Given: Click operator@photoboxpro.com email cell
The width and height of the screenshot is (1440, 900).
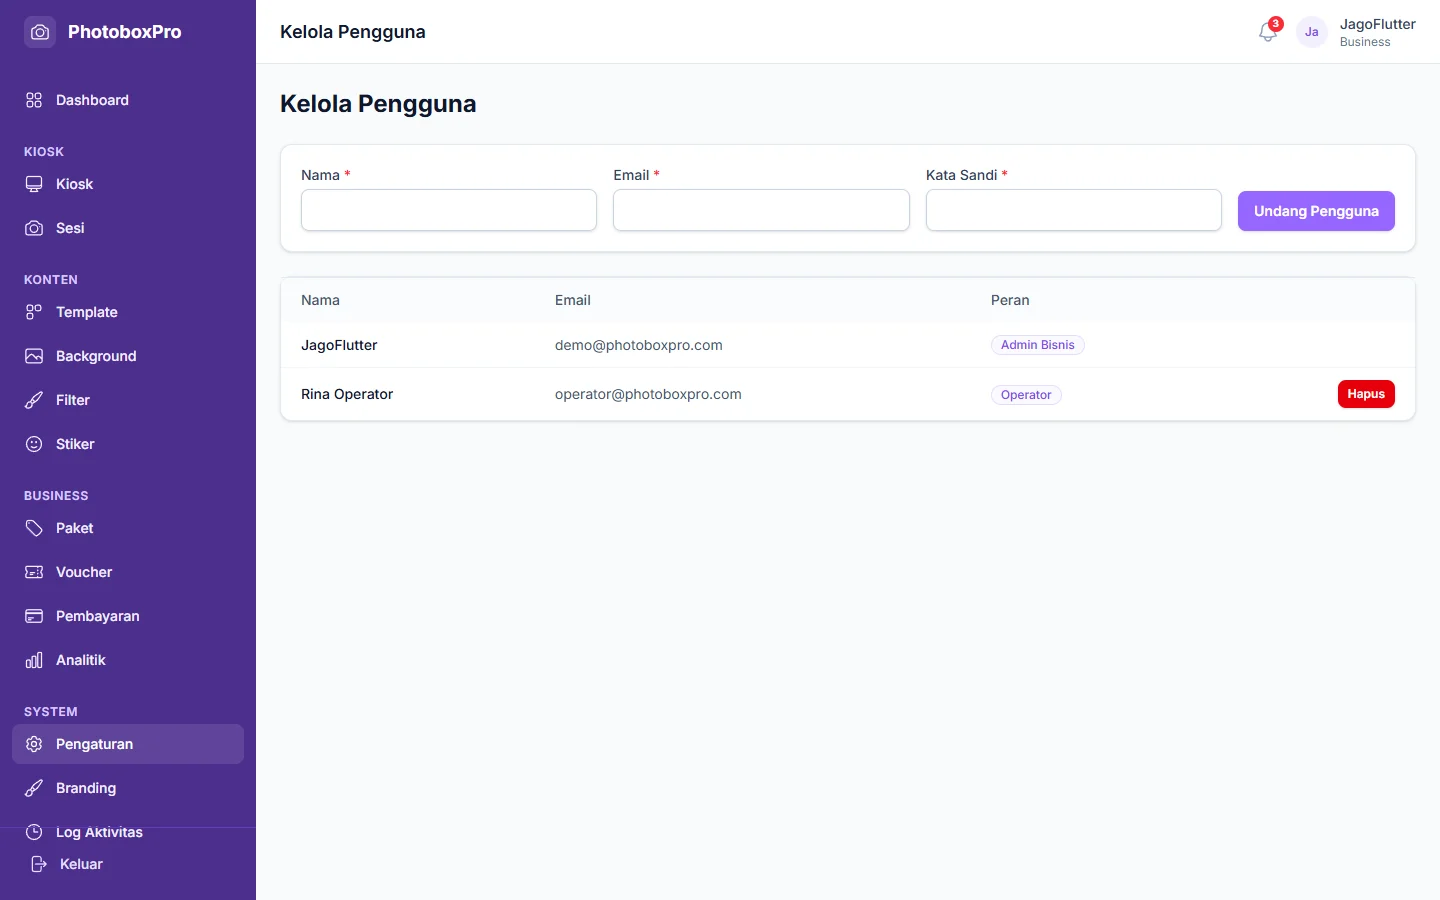Looking at the screenshot, I should pos(648,394).
